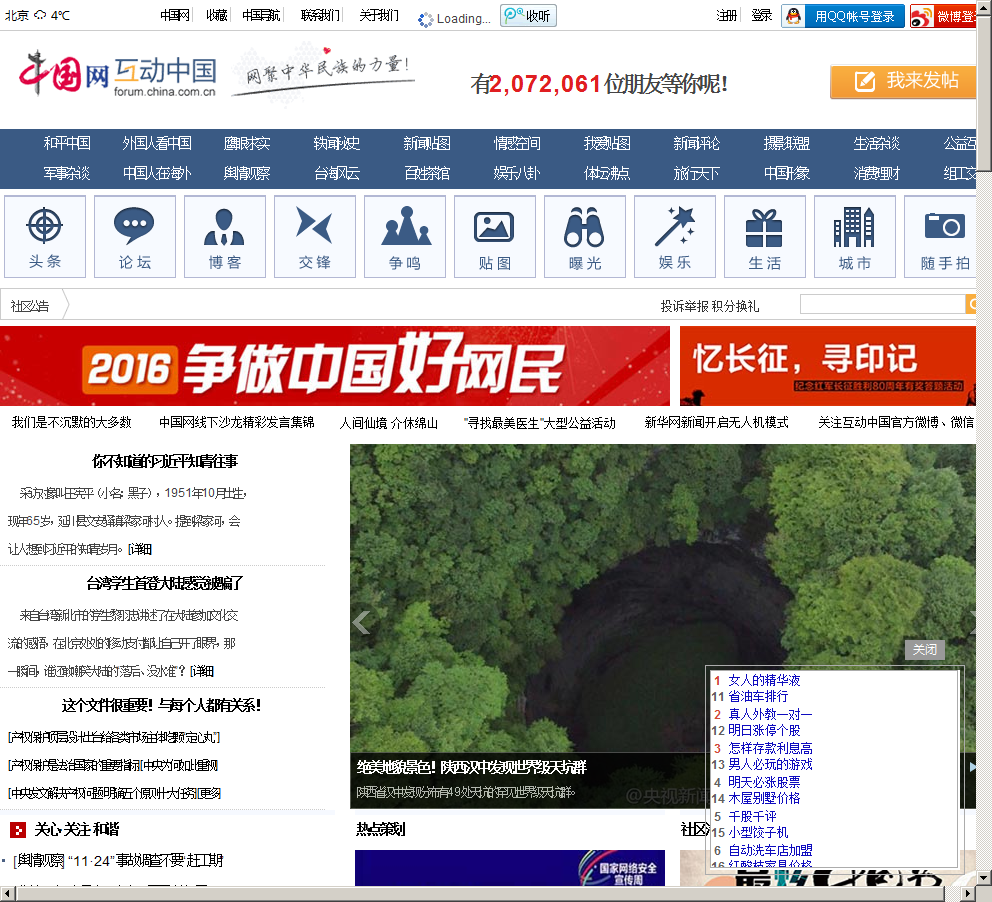Click ad link 女人的精华液
992x902 pixels.
[764, 680]
